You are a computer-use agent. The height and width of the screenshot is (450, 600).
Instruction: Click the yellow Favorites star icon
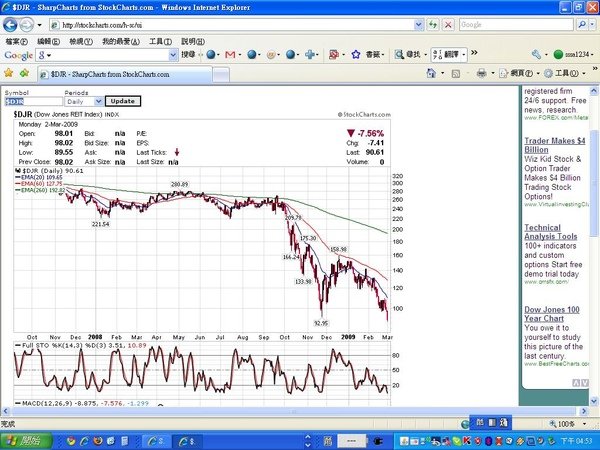pyautogui.click(x=8, y=73)
